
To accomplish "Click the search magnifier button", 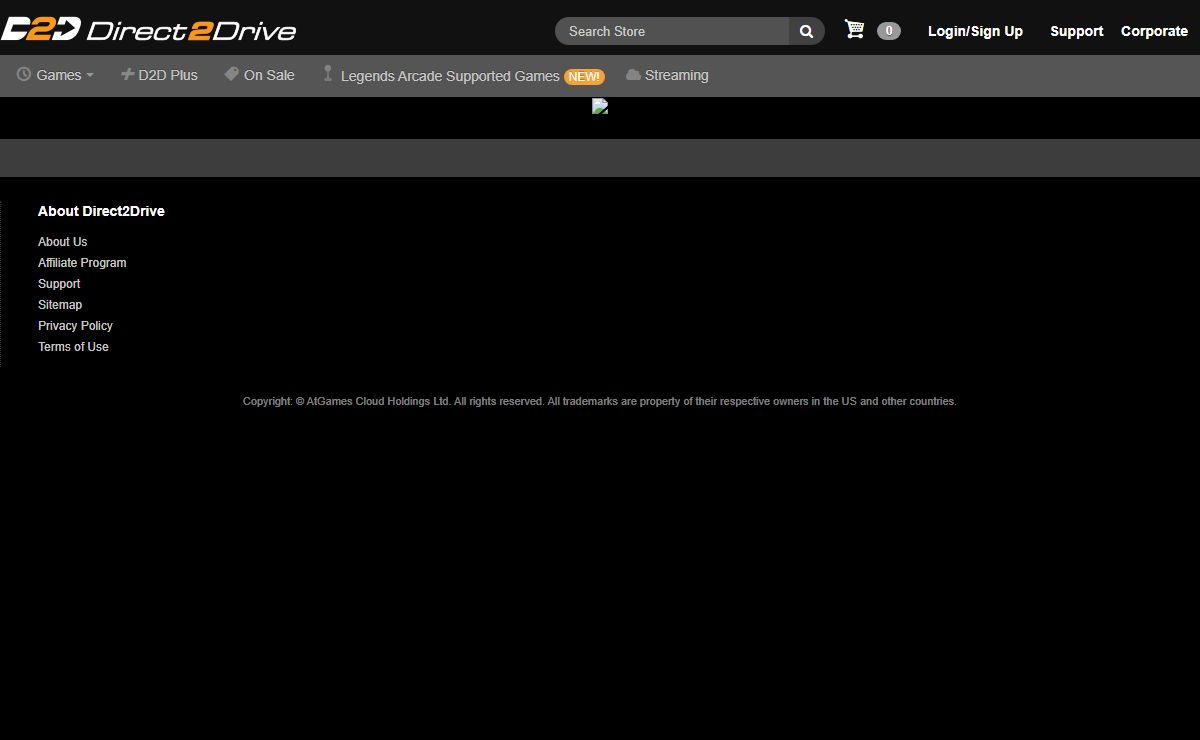I will 806,31.
